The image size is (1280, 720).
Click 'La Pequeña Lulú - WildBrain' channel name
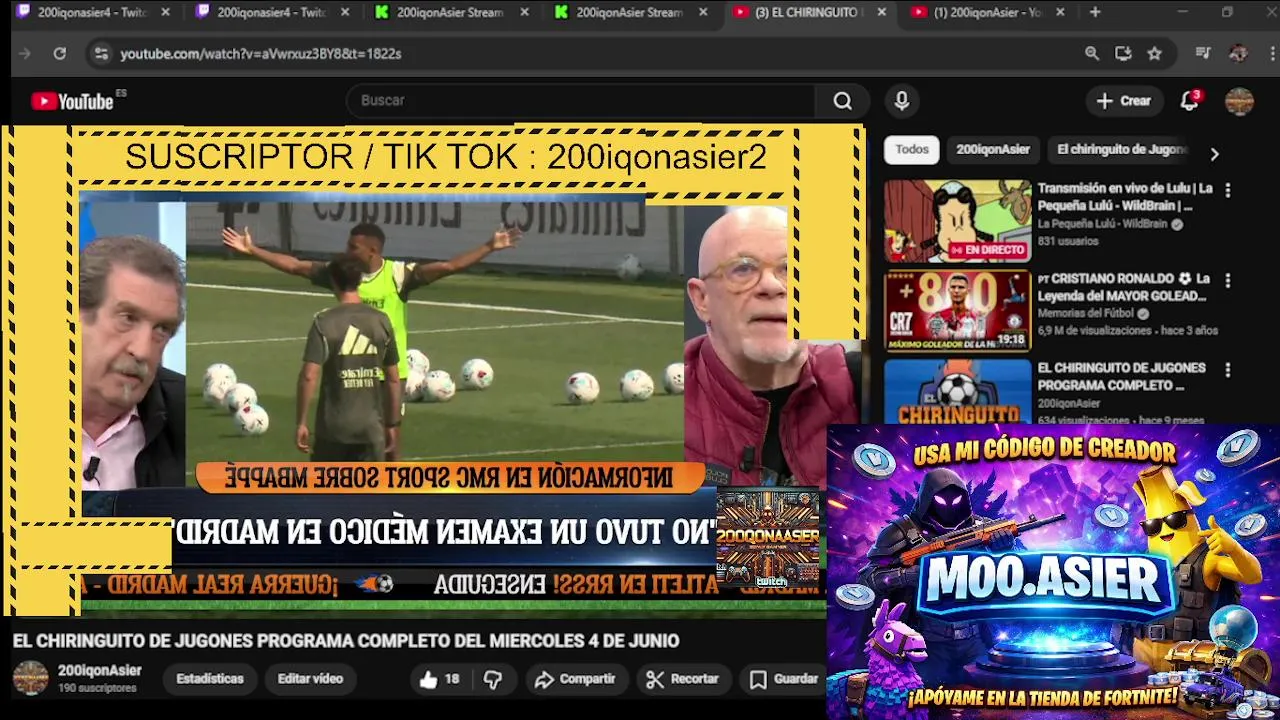(x=1102, y=225)
